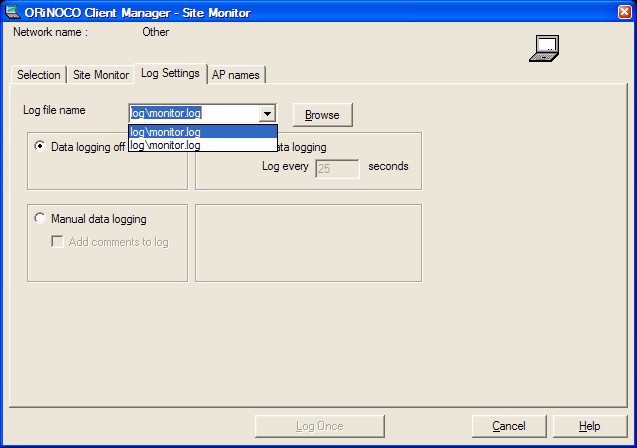The image size is (637, 448).
Task: Click the 'seconds' label text
Action: click(x=388, y=166)
